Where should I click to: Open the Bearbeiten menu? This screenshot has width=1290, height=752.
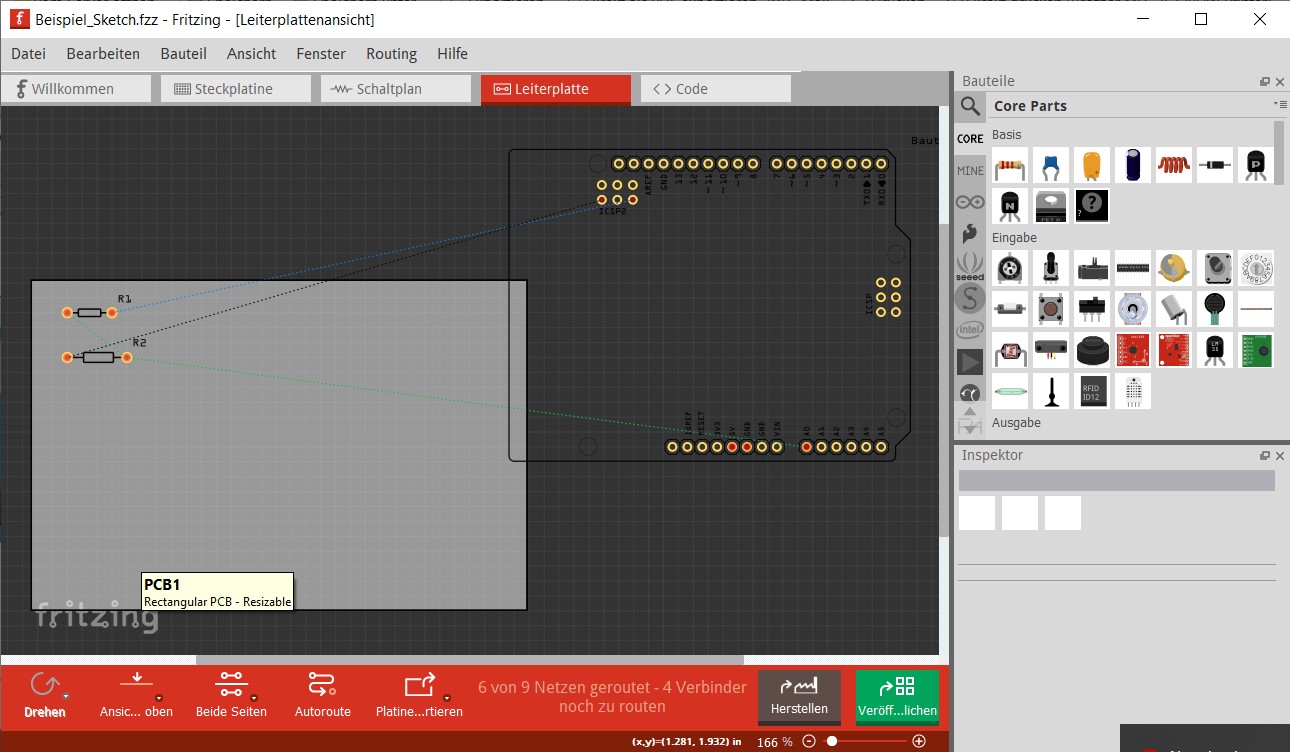[x=103, y=54]
